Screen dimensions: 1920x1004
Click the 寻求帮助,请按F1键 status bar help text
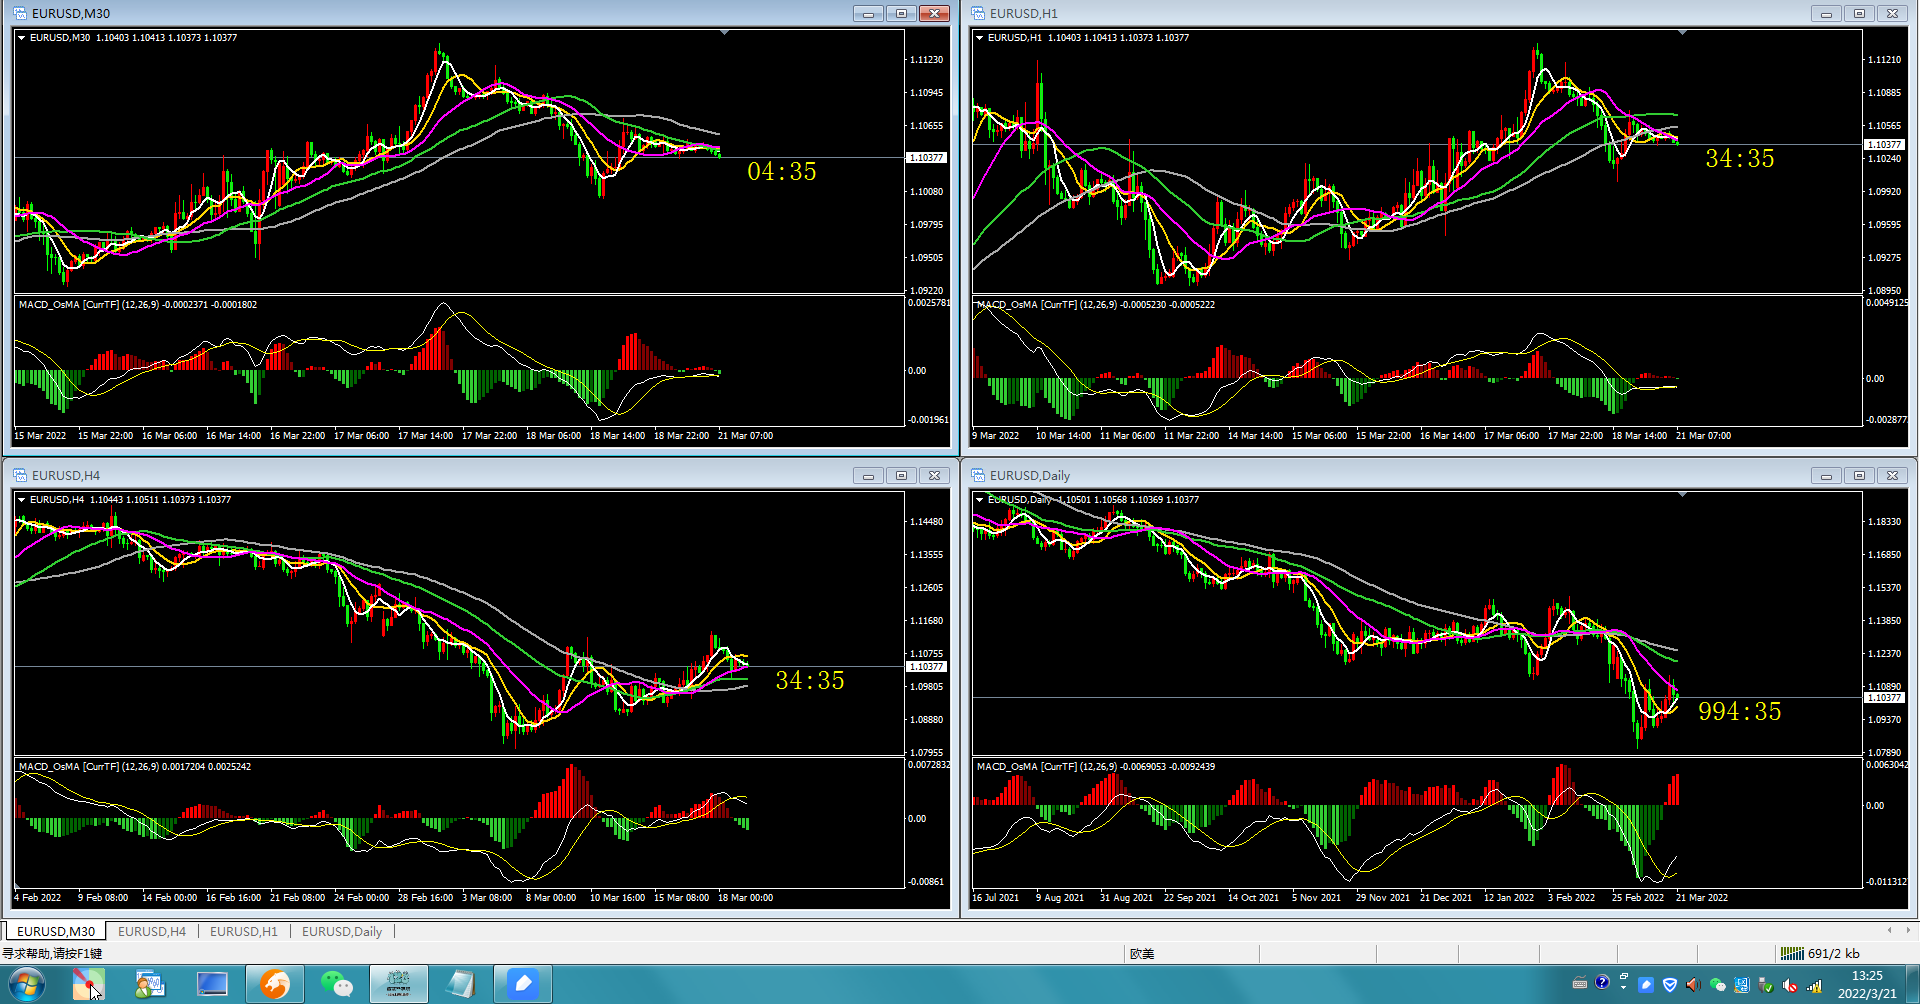coord(52,954)
